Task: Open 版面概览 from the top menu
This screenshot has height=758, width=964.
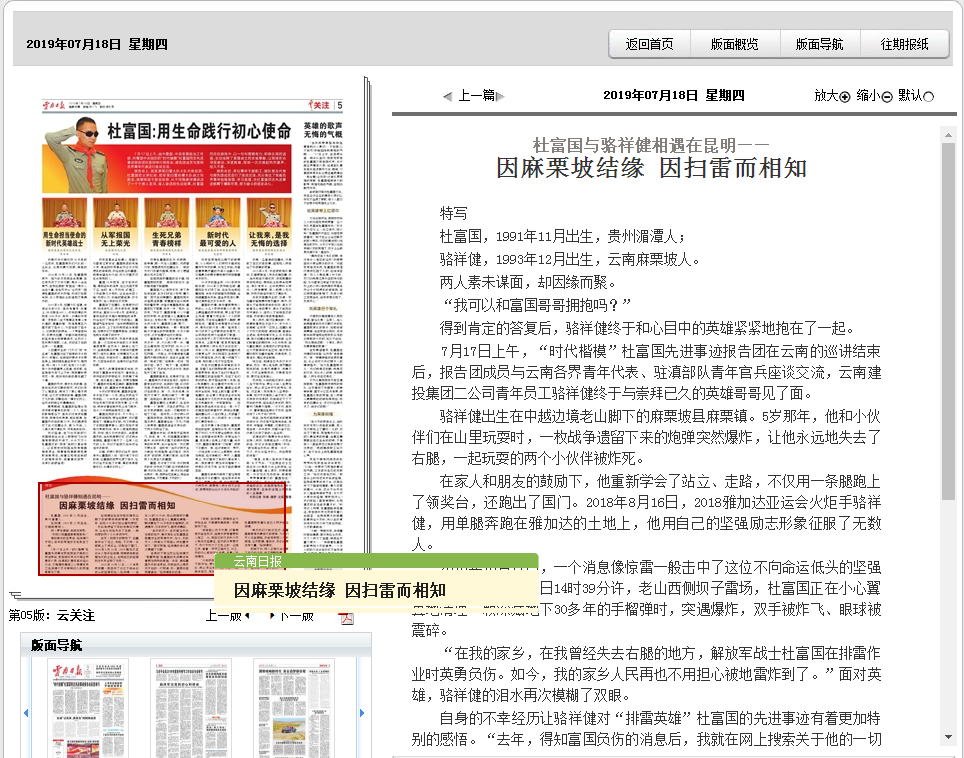Action: (x=737, y=45)
